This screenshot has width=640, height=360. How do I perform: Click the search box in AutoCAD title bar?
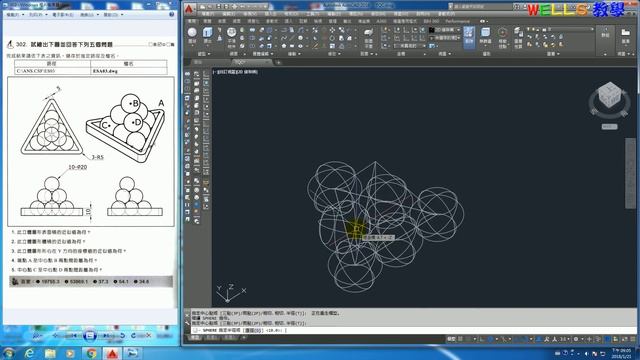tap(482, 7)
